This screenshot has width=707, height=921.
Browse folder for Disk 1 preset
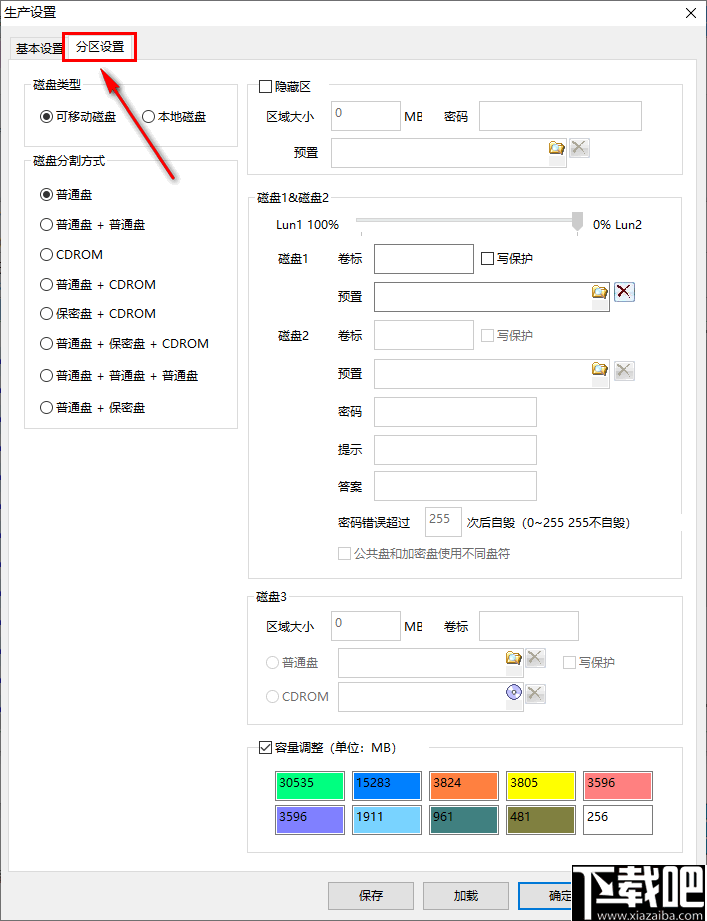click(599, 291)
